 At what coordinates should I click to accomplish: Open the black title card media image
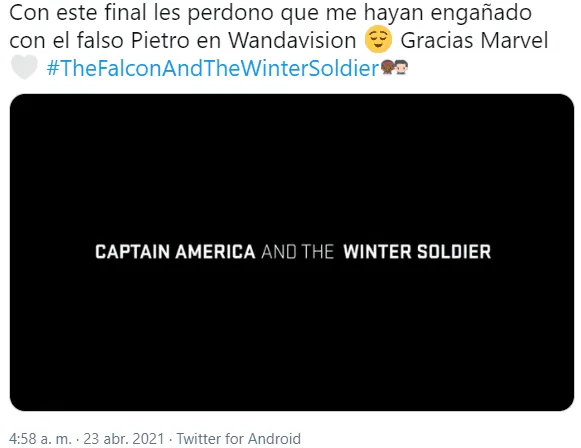292,252
